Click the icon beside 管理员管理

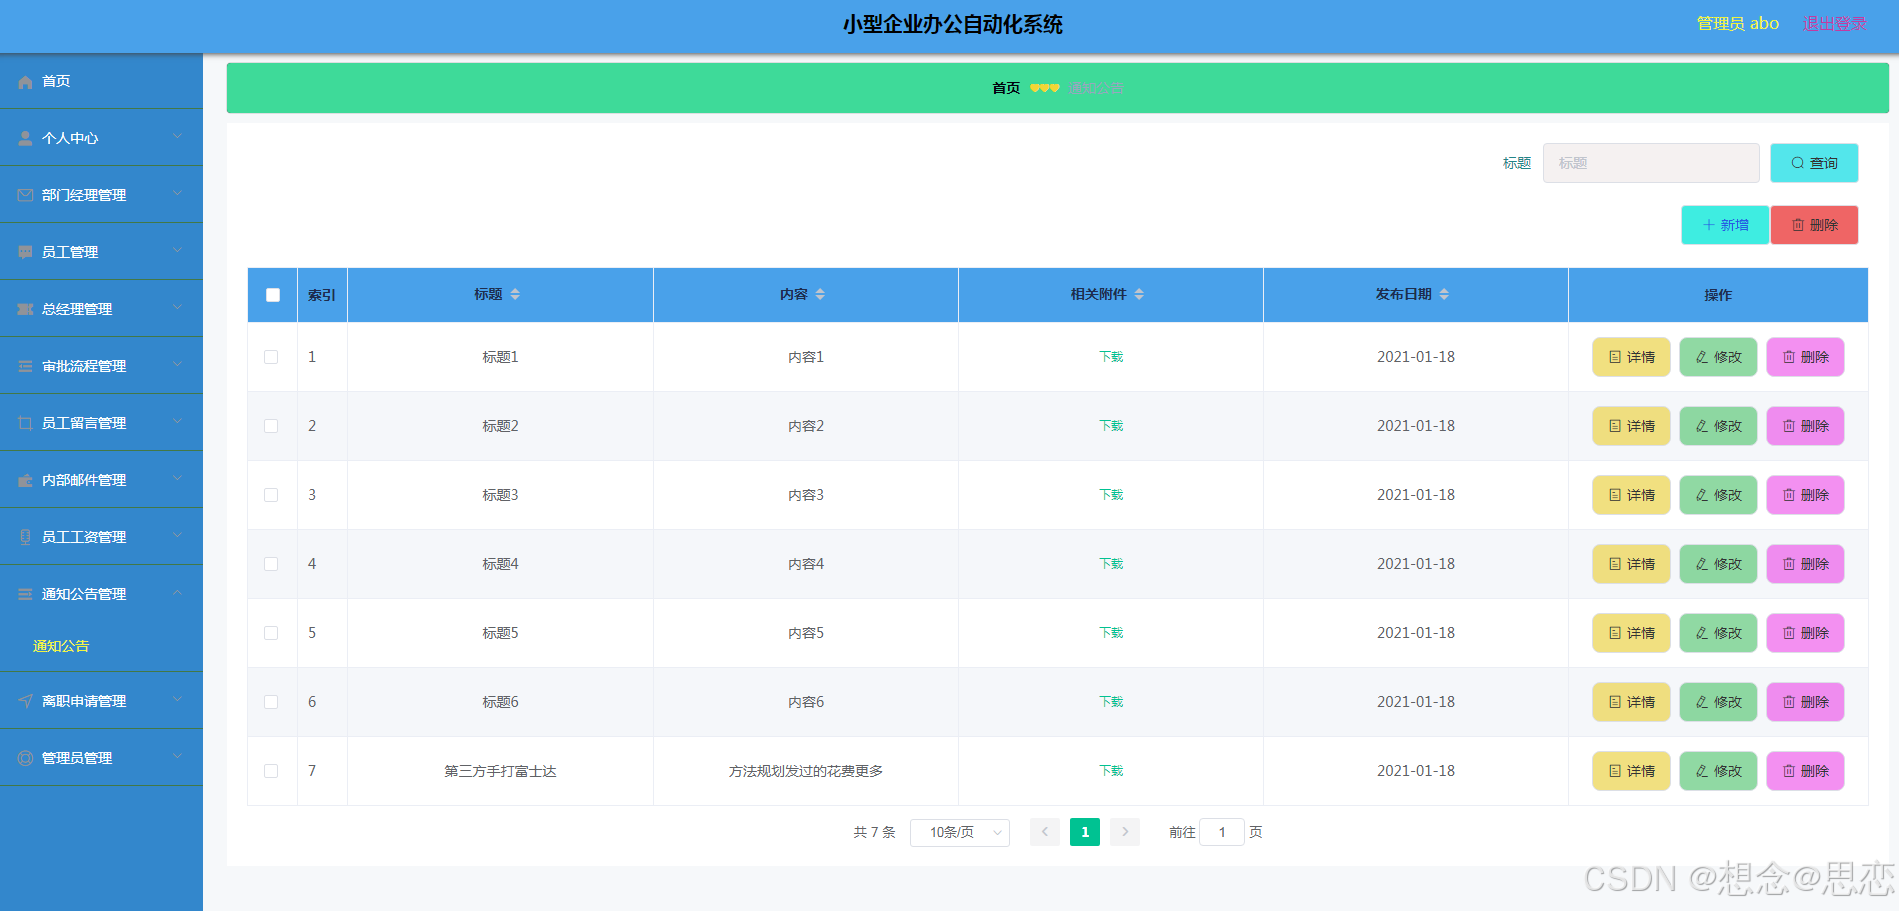[25, 759]
